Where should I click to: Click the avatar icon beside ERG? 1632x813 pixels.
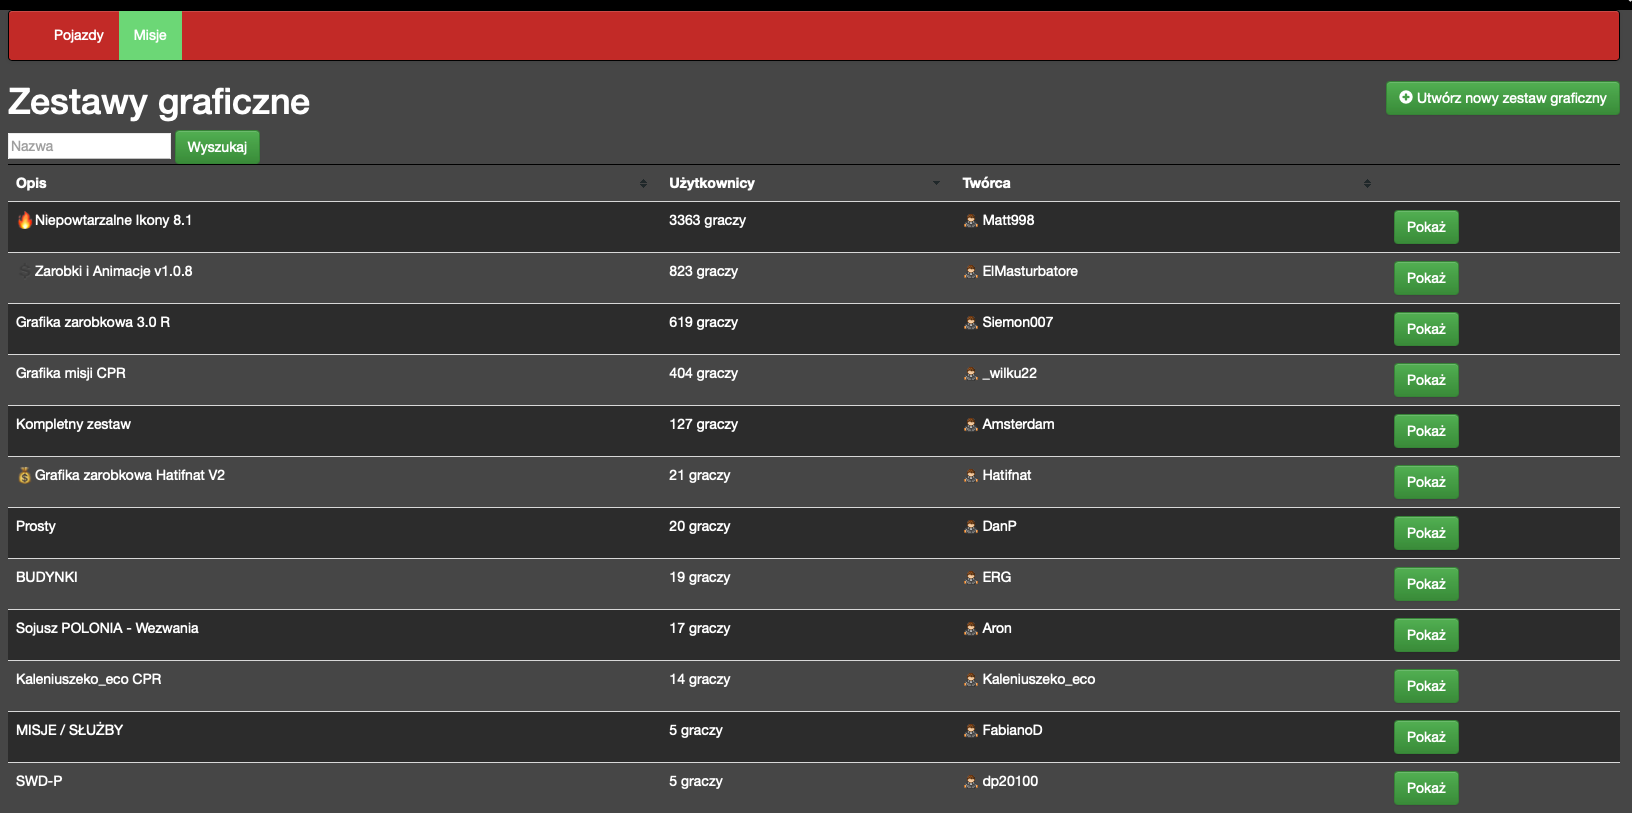tap(970, 577)
